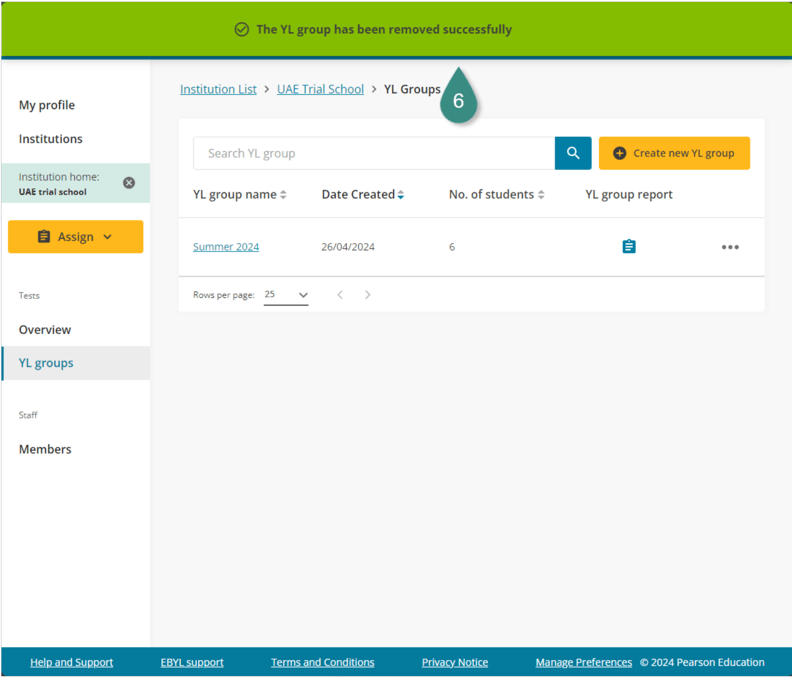Image resolution: width=792 pixels, height=678 pixels.
Task: Expand the Assign dropdown button
Action: tap(76, 237)
